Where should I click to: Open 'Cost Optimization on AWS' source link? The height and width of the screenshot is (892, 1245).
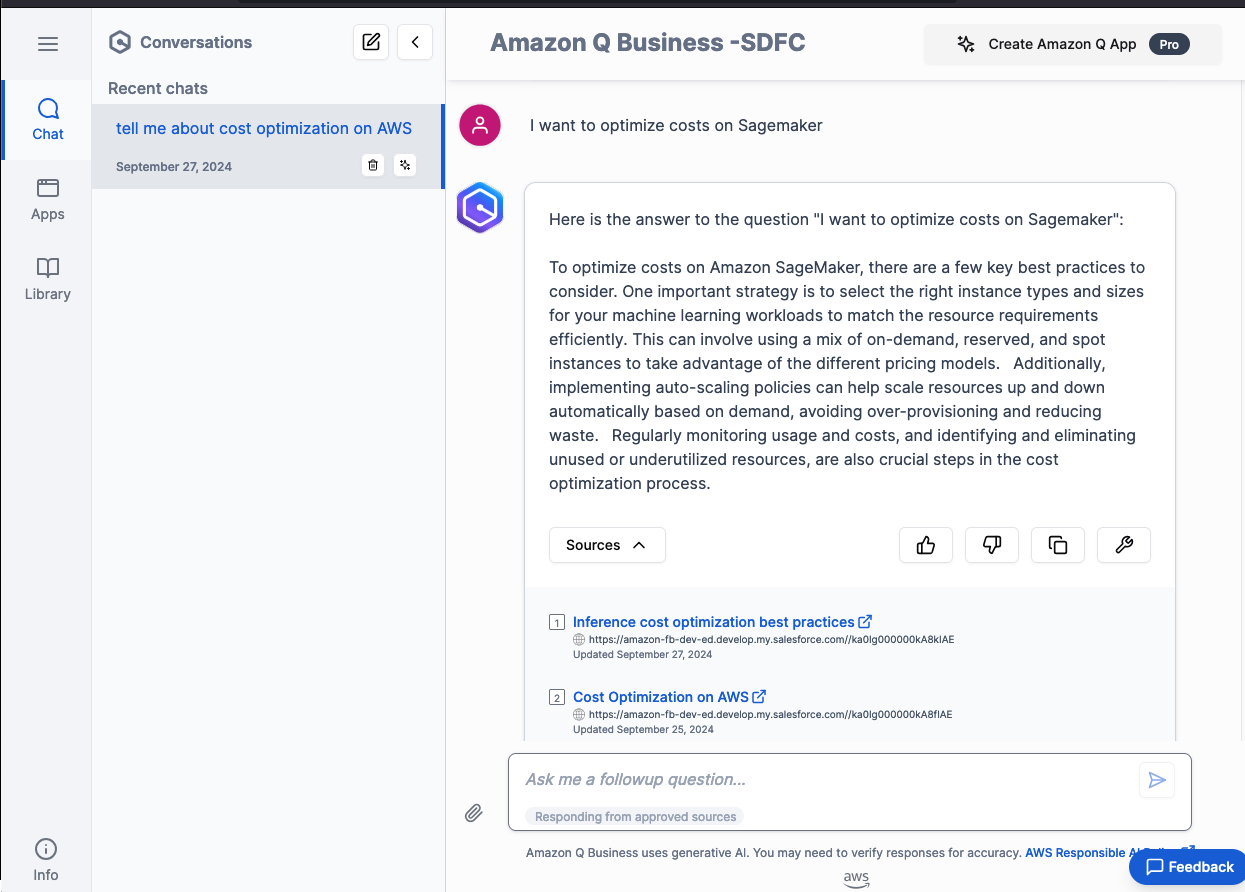669,697
